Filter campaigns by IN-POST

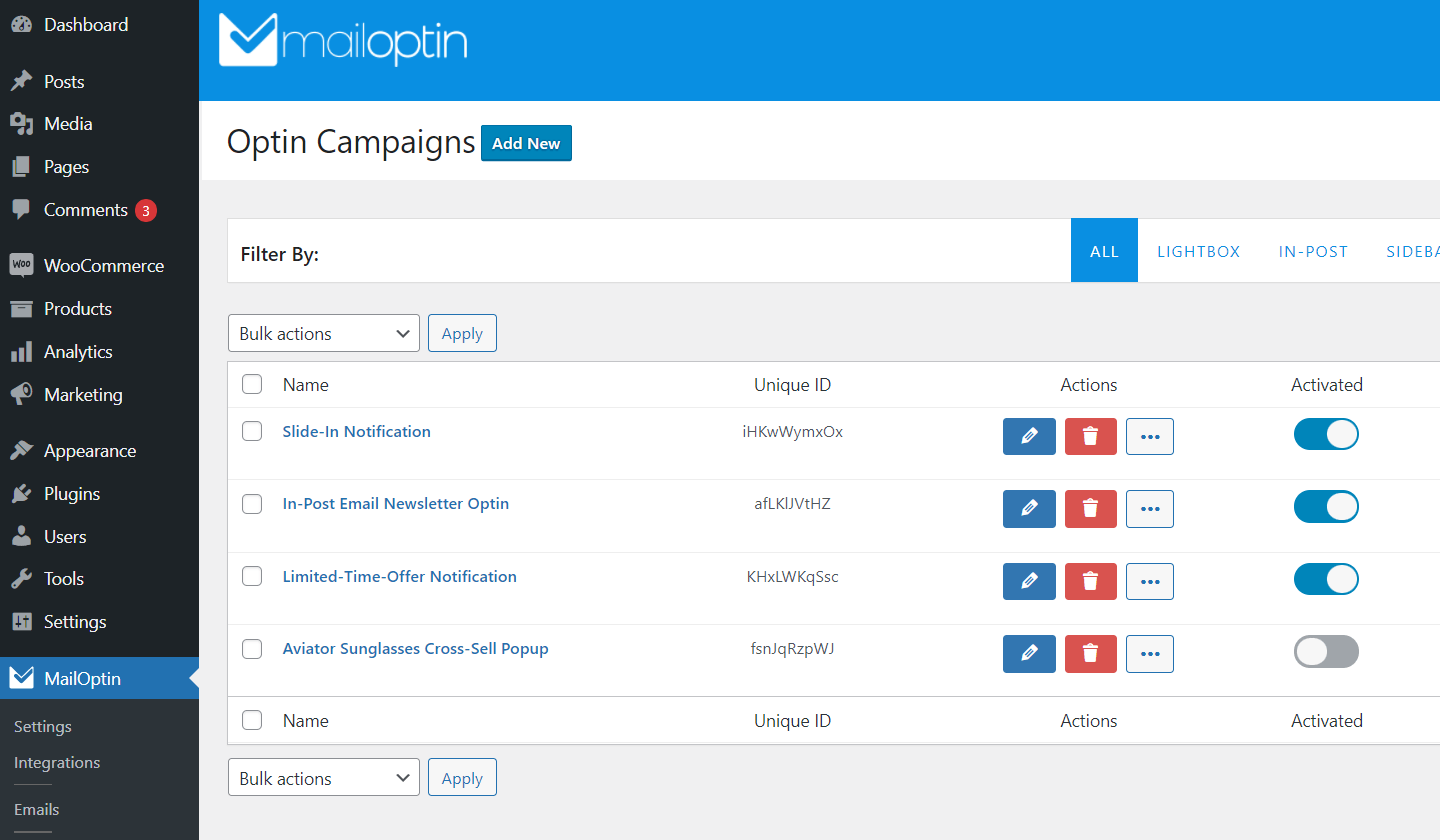coord(1313,251)
